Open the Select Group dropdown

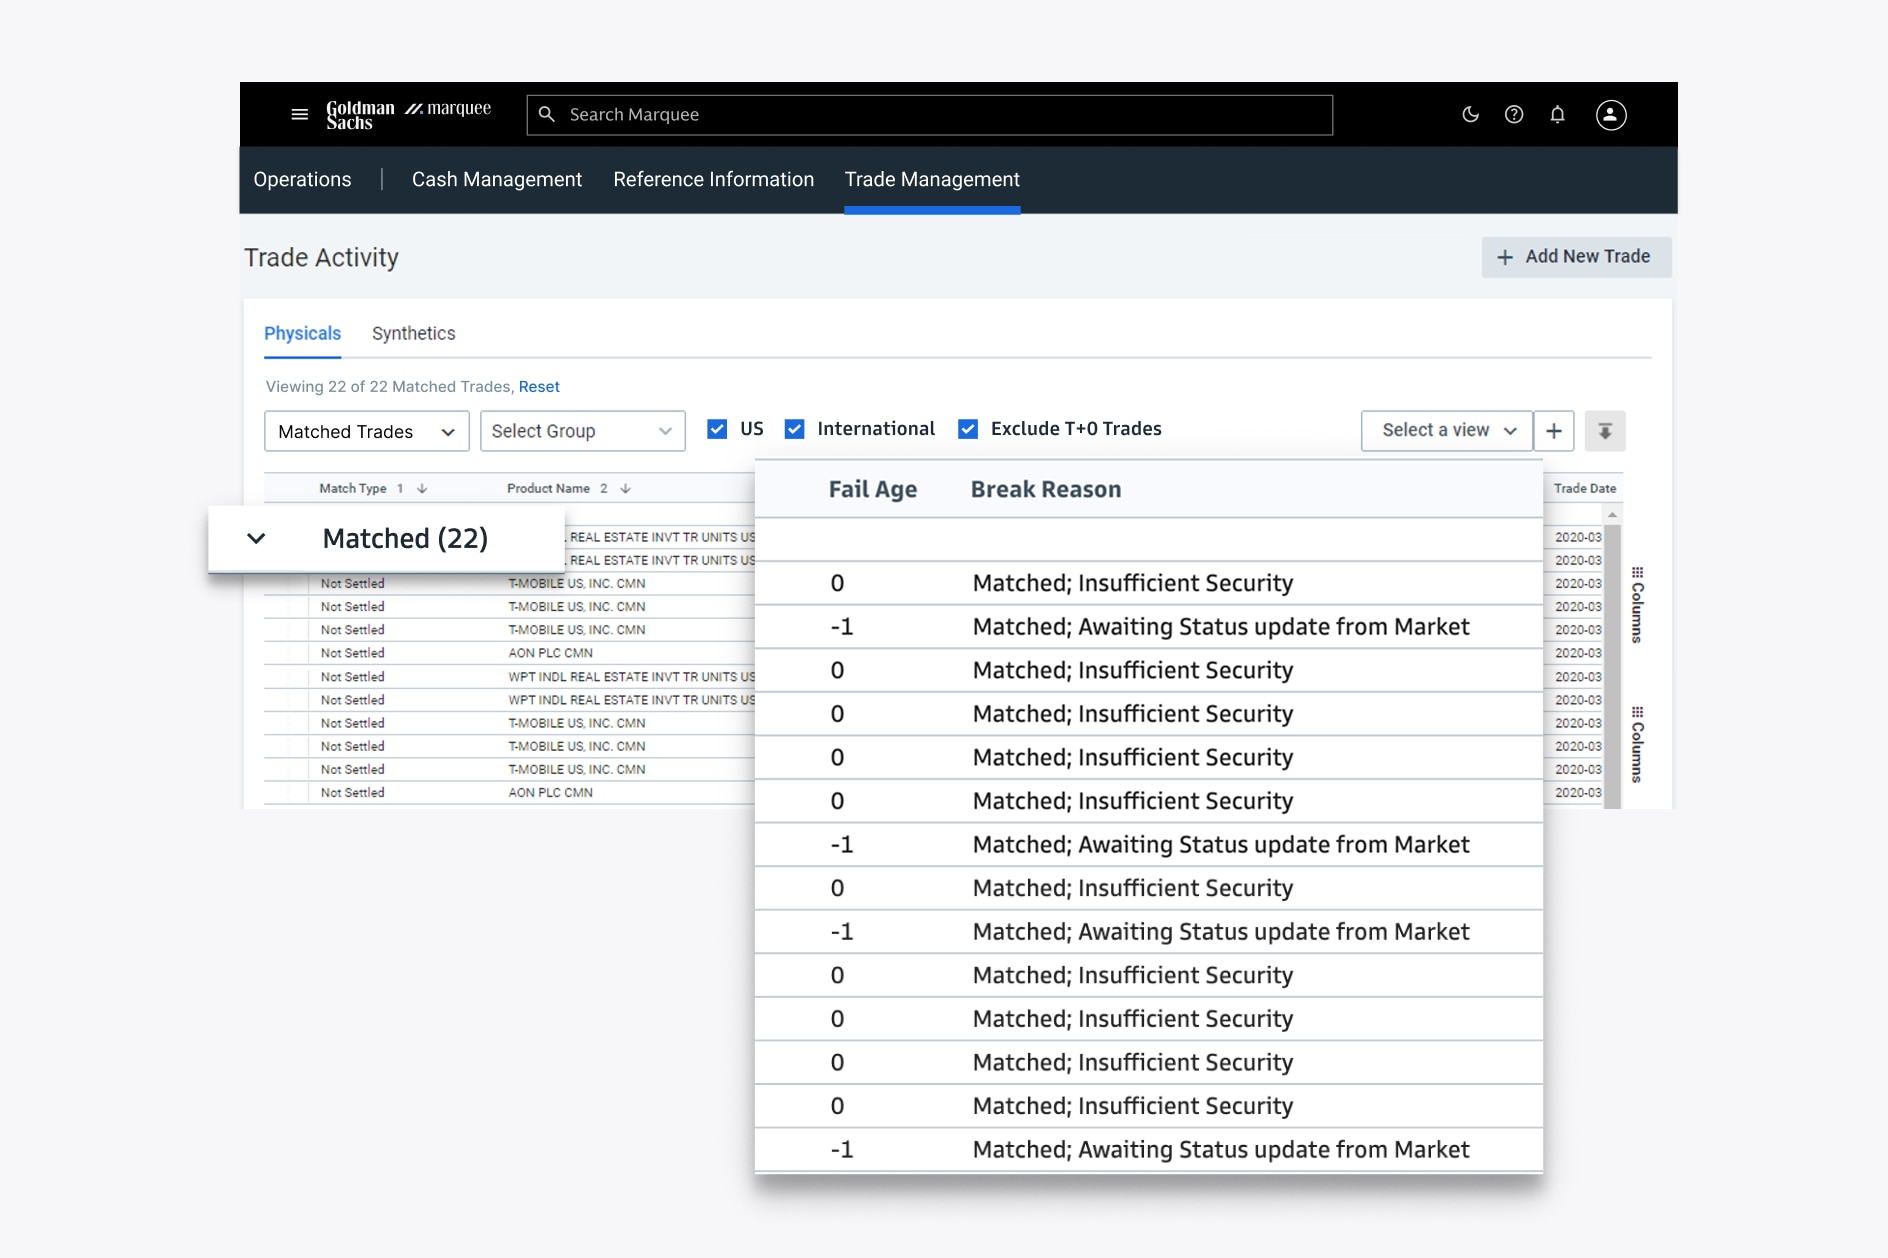tap(583, 431)
